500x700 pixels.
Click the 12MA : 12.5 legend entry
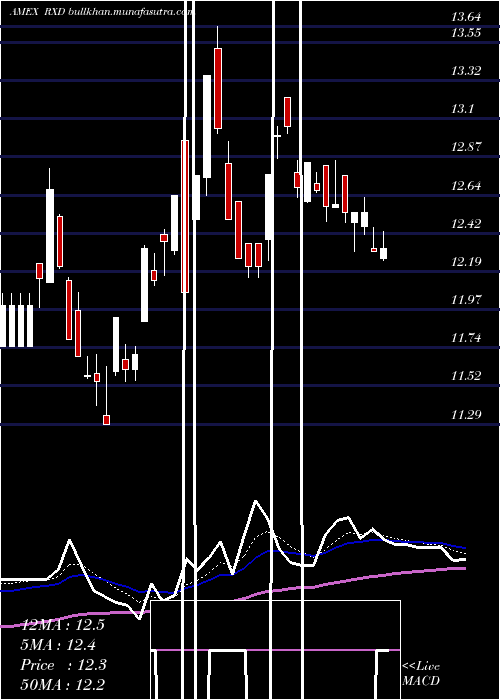tap(62, 625)
